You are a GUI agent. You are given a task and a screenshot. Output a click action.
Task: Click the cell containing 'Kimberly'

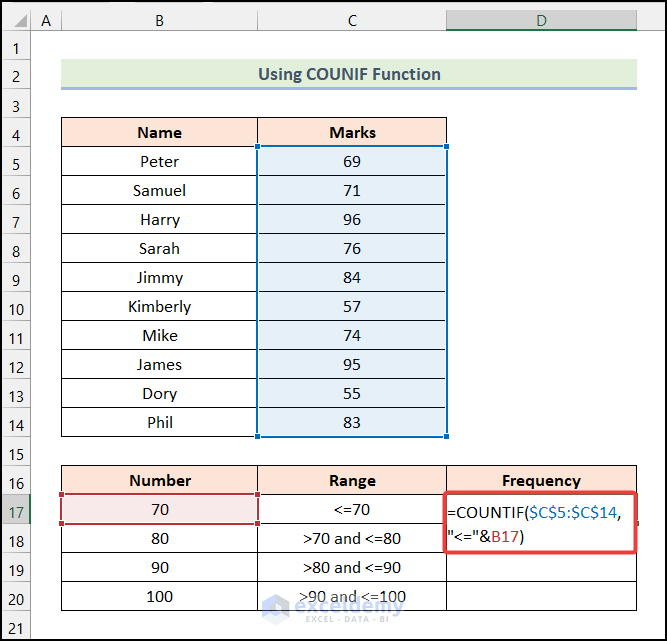[159, 307]
